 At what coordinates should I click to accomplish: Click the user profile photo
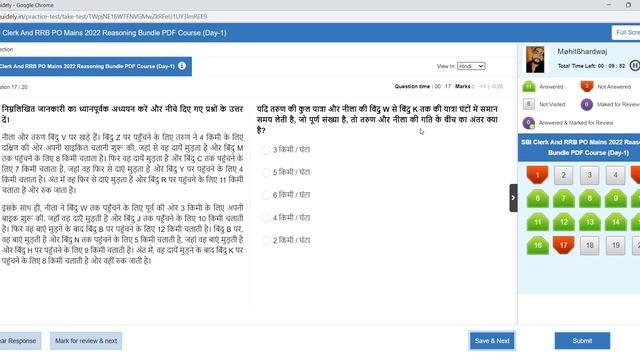click(535, 60)
